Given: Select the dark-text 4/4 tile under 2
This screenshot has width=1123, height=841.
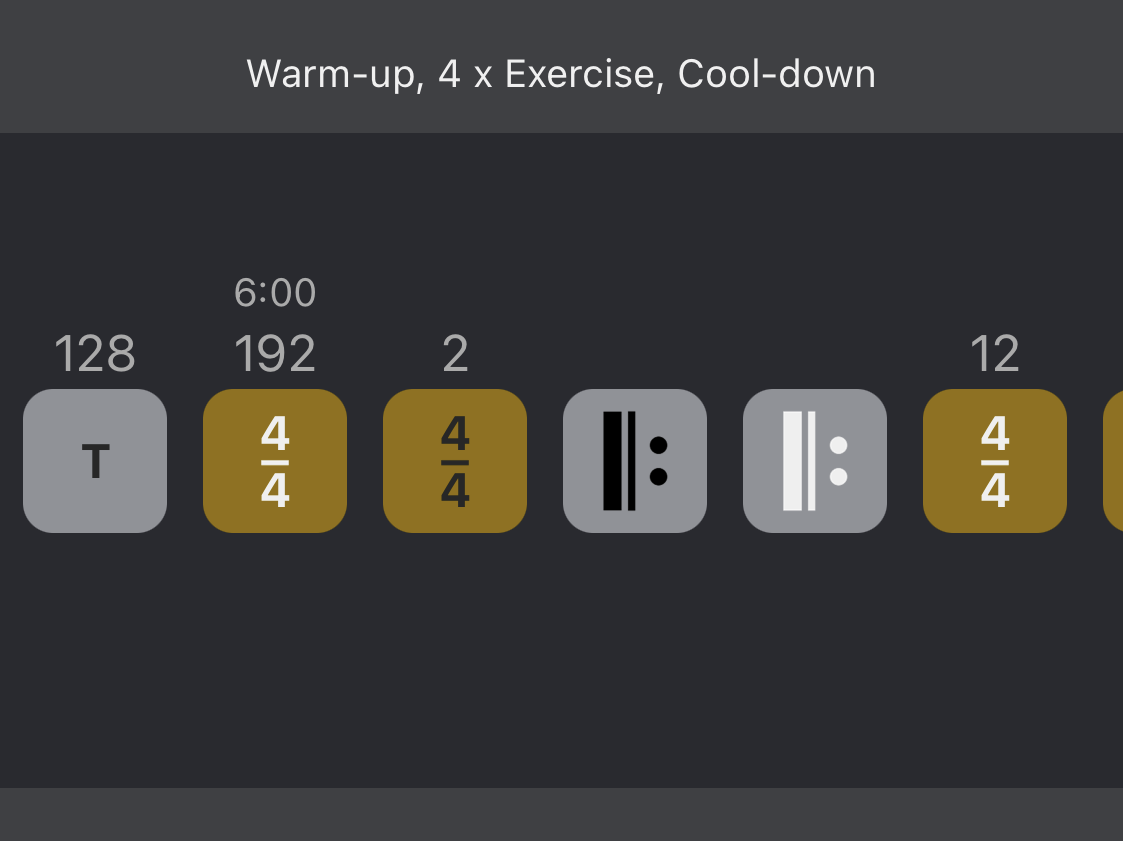Looking at the screenshot, I should tap(455, 461).
